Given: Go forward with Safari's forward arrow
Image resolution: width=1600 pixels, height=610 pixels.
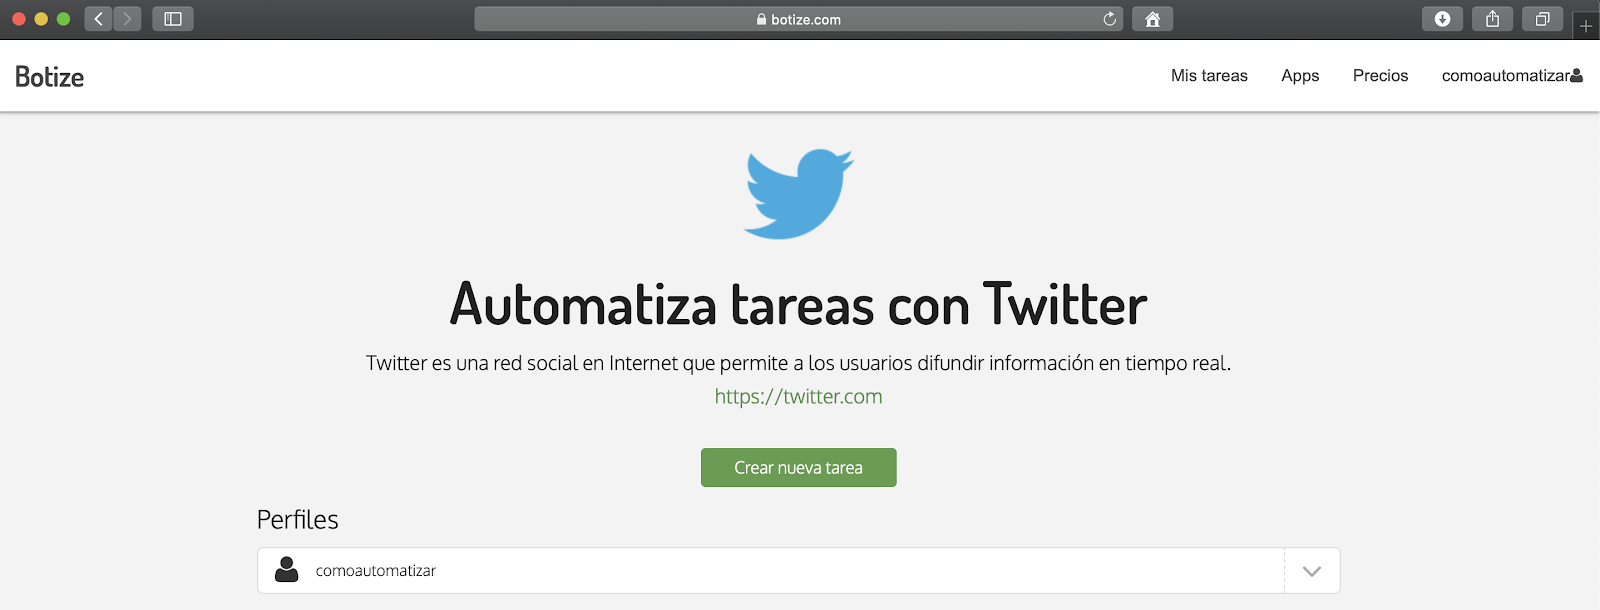Looking at the screenshot, I should [x=127, y=19].
